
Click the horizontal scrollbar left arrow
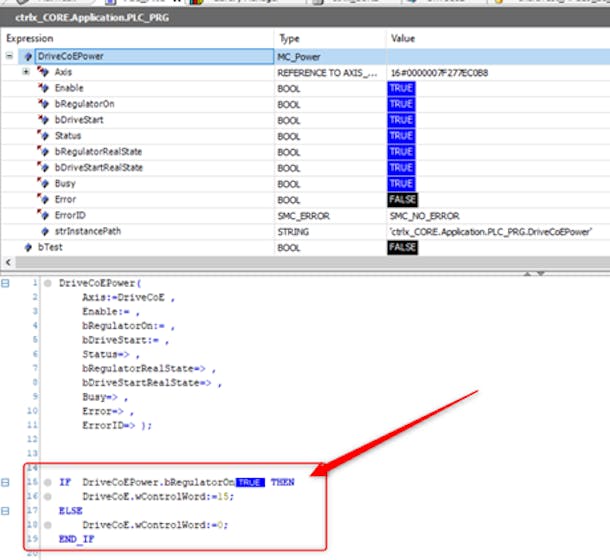(x=8, y=262)
